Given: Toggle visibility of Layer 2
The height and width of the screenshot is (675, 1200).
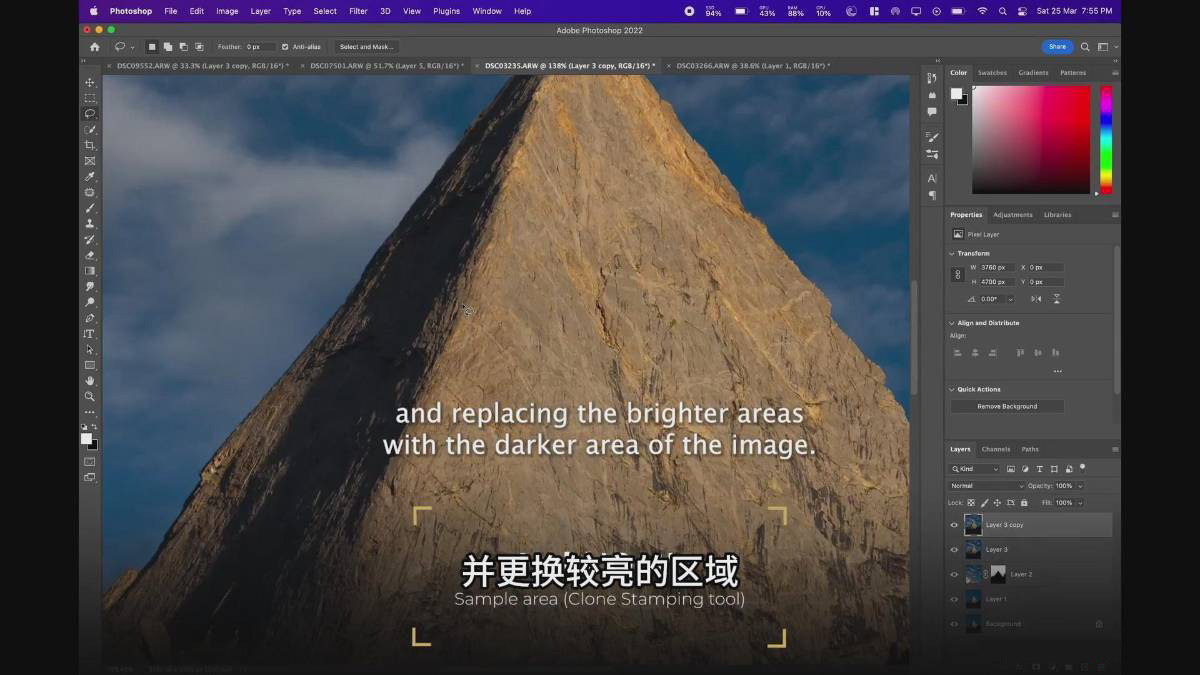Looking at the screenshot, I should [x=954, y=574].
